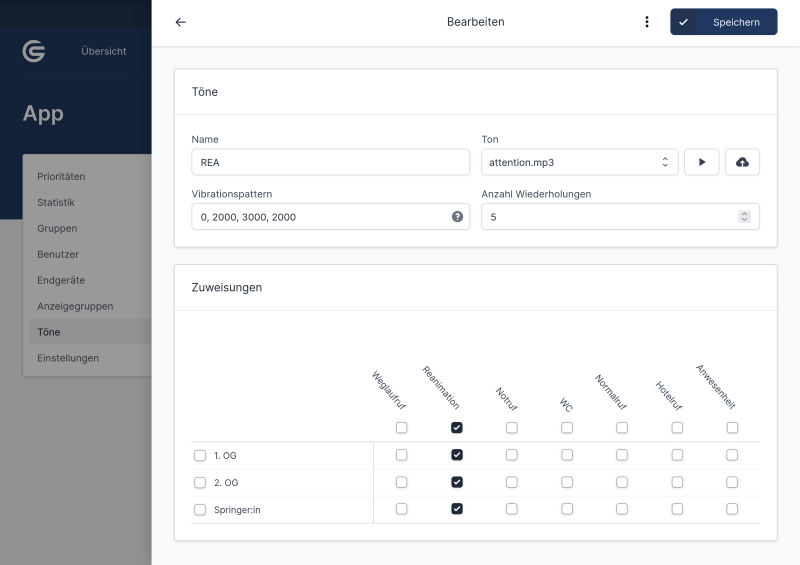
Task: Open the Ton file dropdown
Action: click(580, 162)
